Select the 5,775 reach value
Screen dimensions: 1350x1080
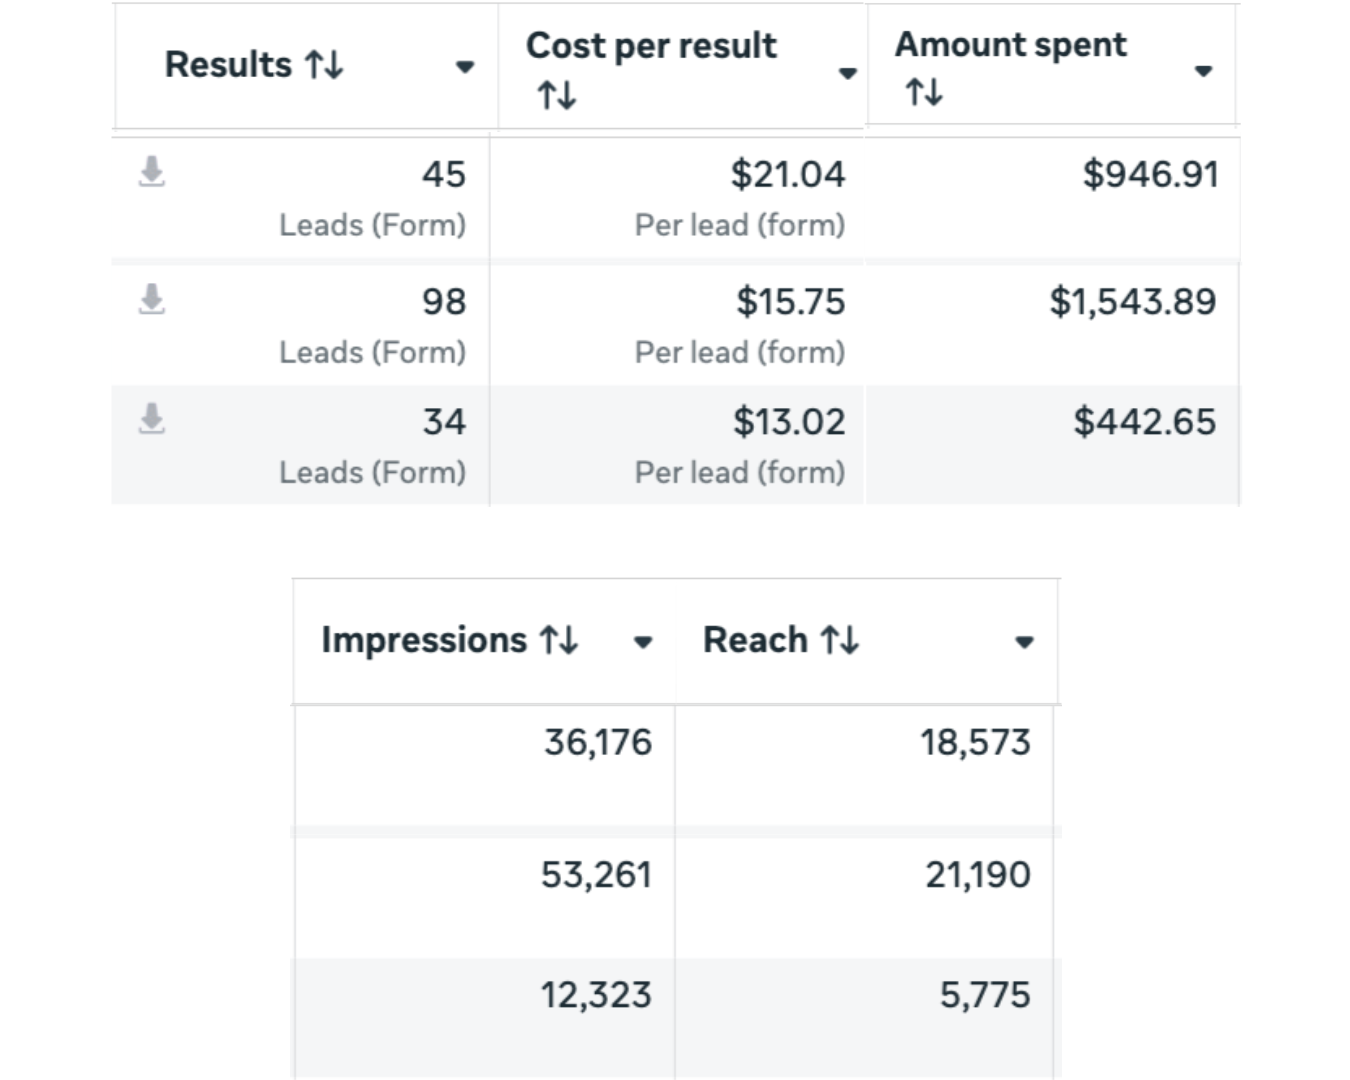click(x=984, y=995)
